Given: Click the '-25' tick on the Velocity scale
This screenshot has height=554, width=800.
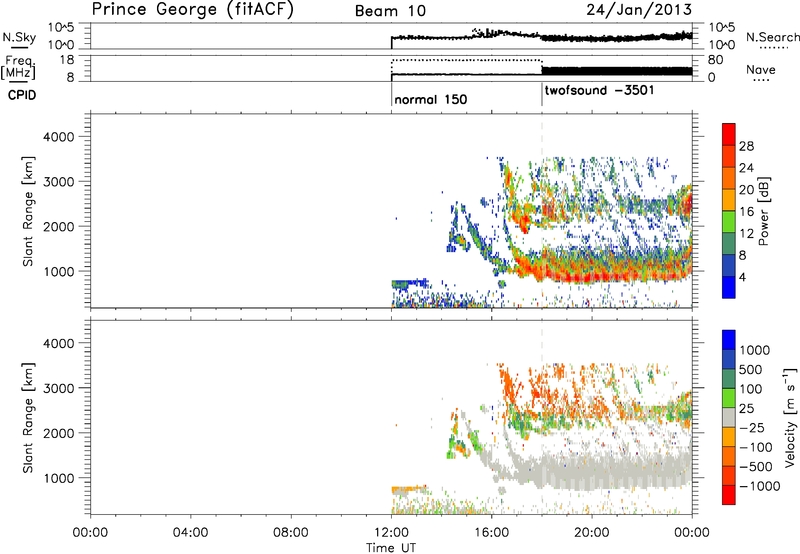Looking at the screenshot, I should click(x=752, y=427).
